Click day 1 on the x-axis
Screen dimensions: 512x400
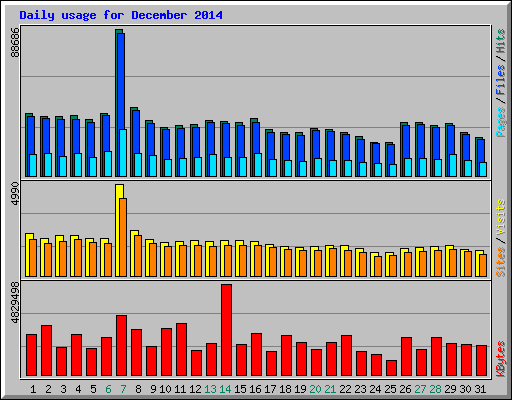coord(33,389)
